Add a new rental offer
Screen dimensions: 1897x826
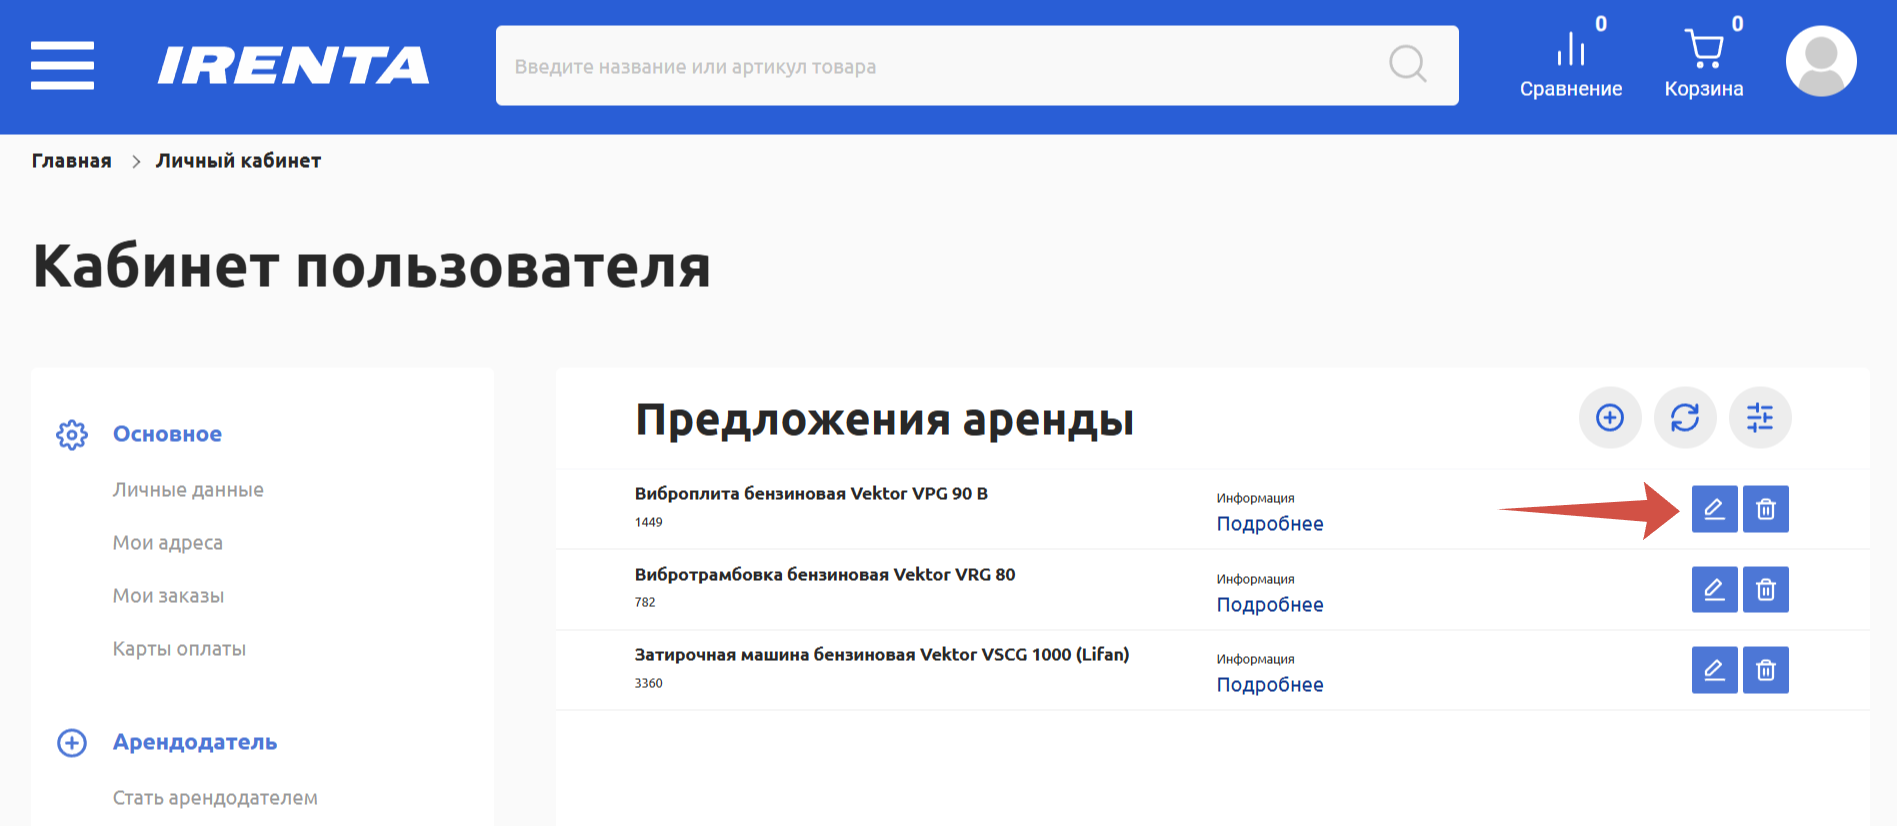point(1609,418)
